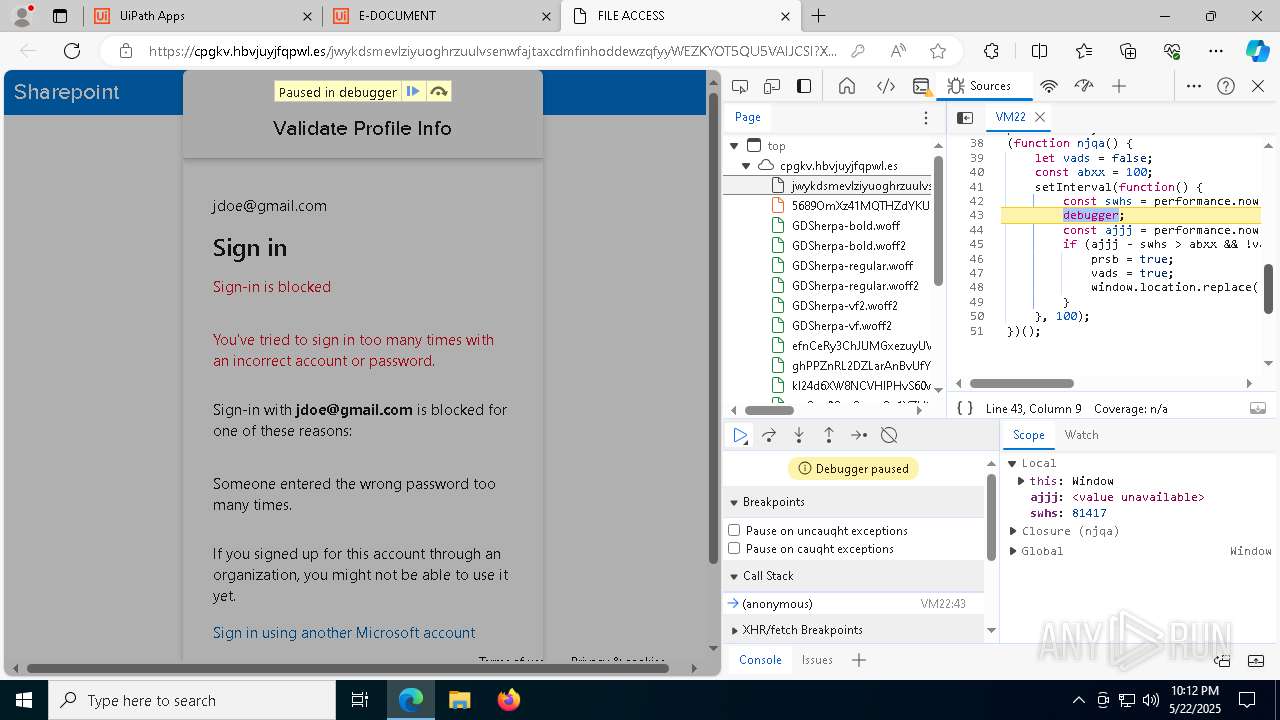Resume from Paused in debugger overlay
Image resolution: width=1280 pixels, height=720 pixels.
coord(413,92)
